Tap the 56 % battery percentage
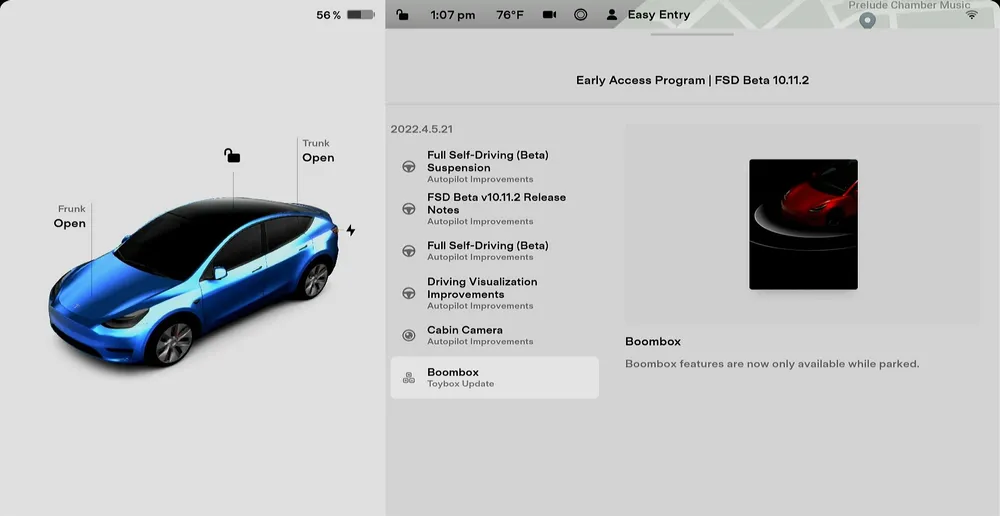This screenshot has height=516, width=1000. click(328, 15)
